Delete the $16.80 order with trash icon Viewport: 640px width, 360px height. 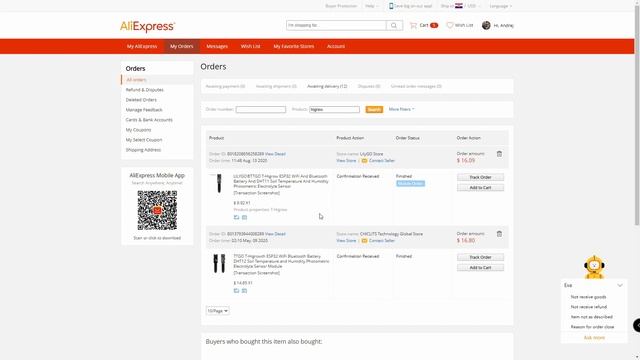click(x=499, y=234)
